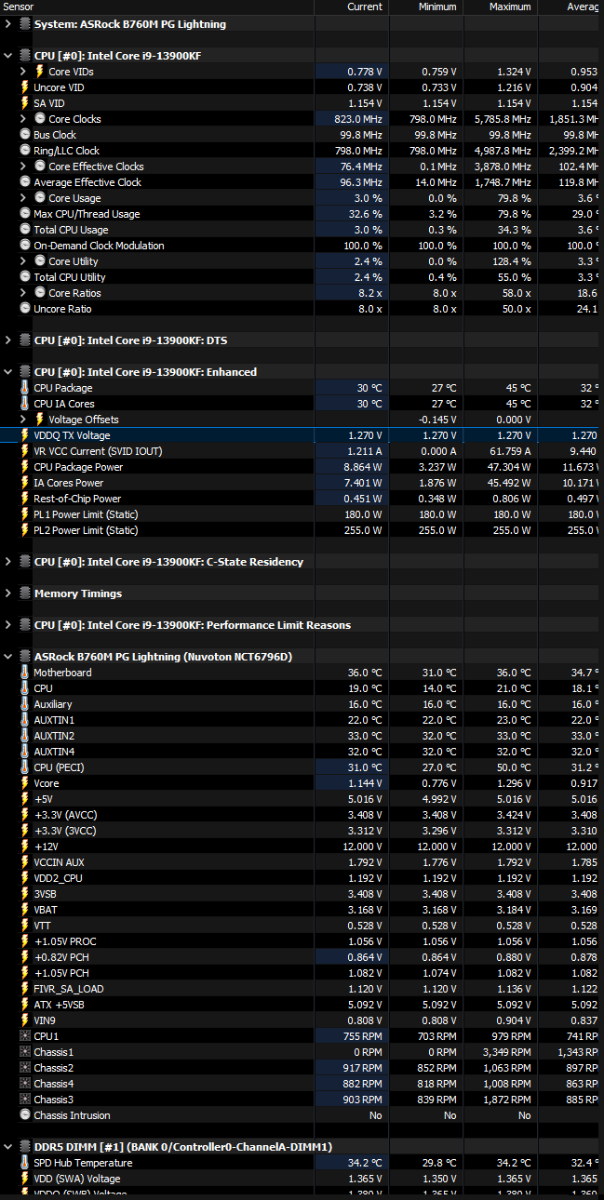Click the lightning icon beside VBAT
Viewport: 604px width, 1200px height.
pos(25,910)
